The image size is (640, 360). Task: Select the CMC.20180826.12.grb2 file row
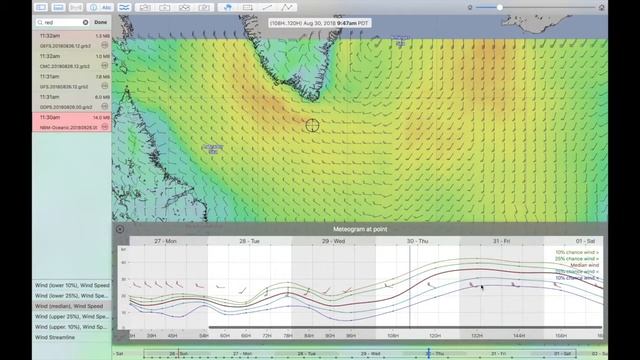point(72,61)
